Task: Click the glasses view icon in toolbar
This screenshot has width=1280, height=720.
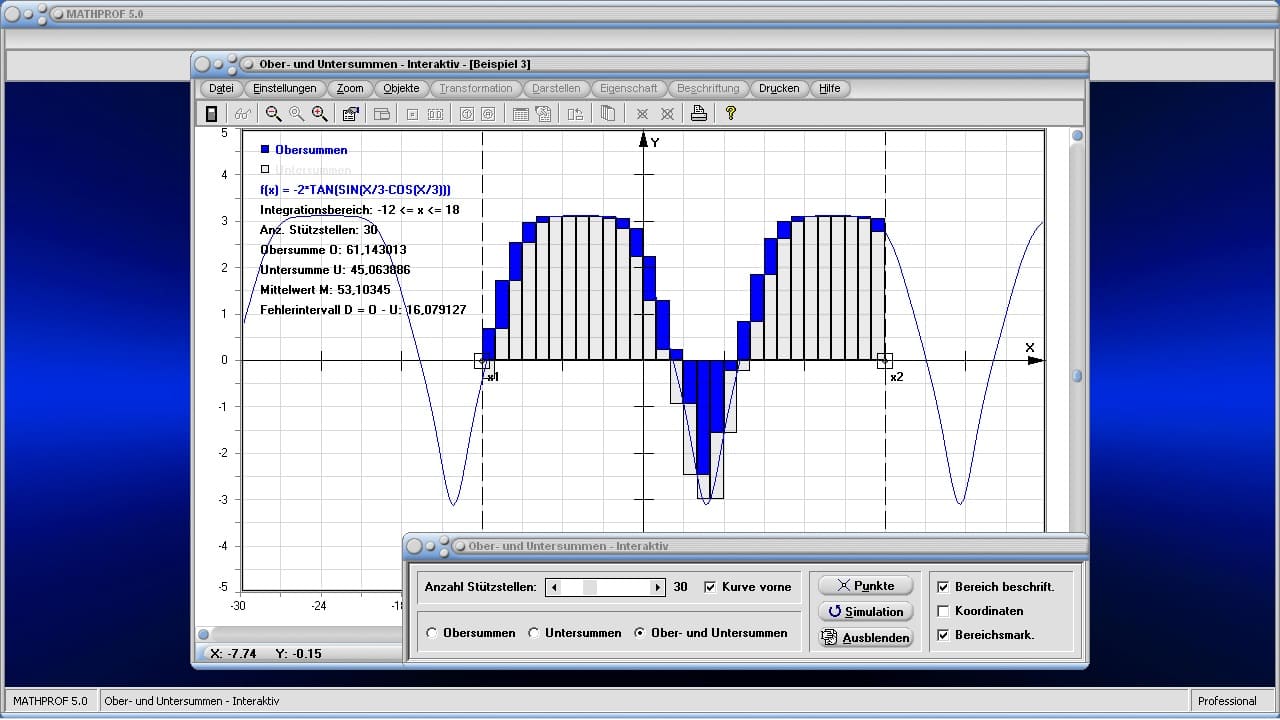Action: tap(243, 114)
